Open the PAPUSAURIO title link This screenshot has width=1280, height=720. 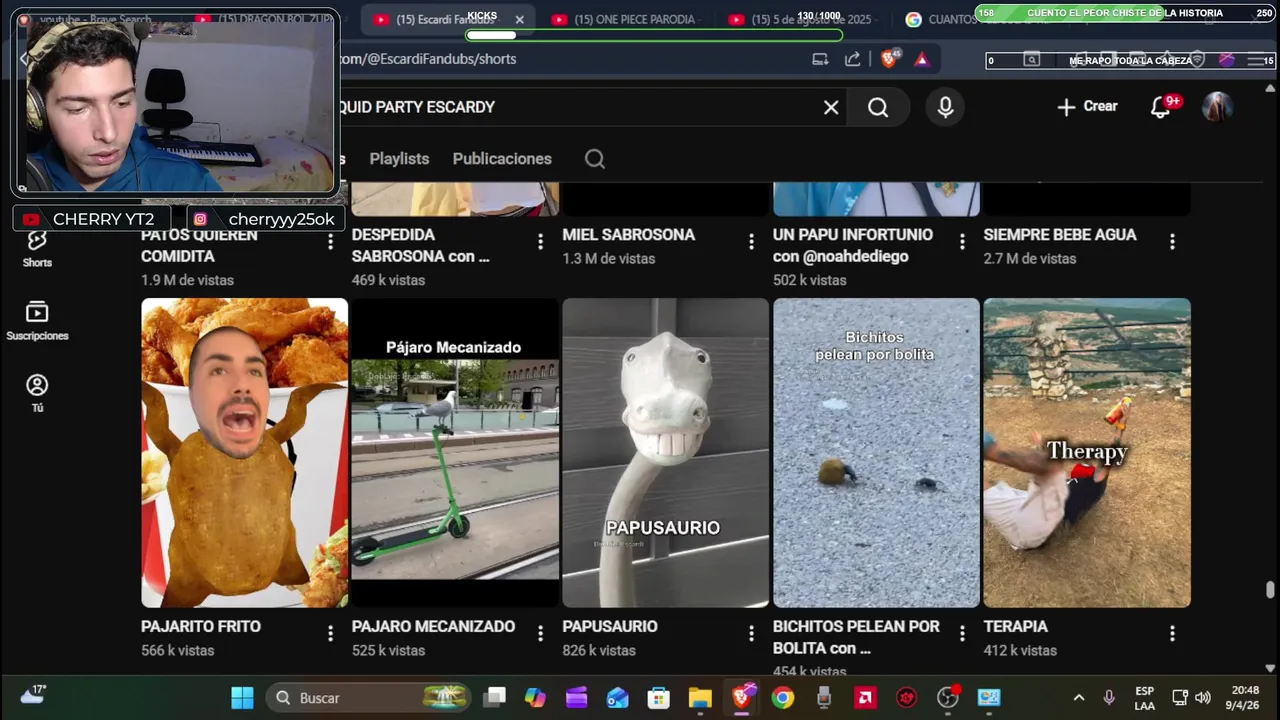coord(610,626)
